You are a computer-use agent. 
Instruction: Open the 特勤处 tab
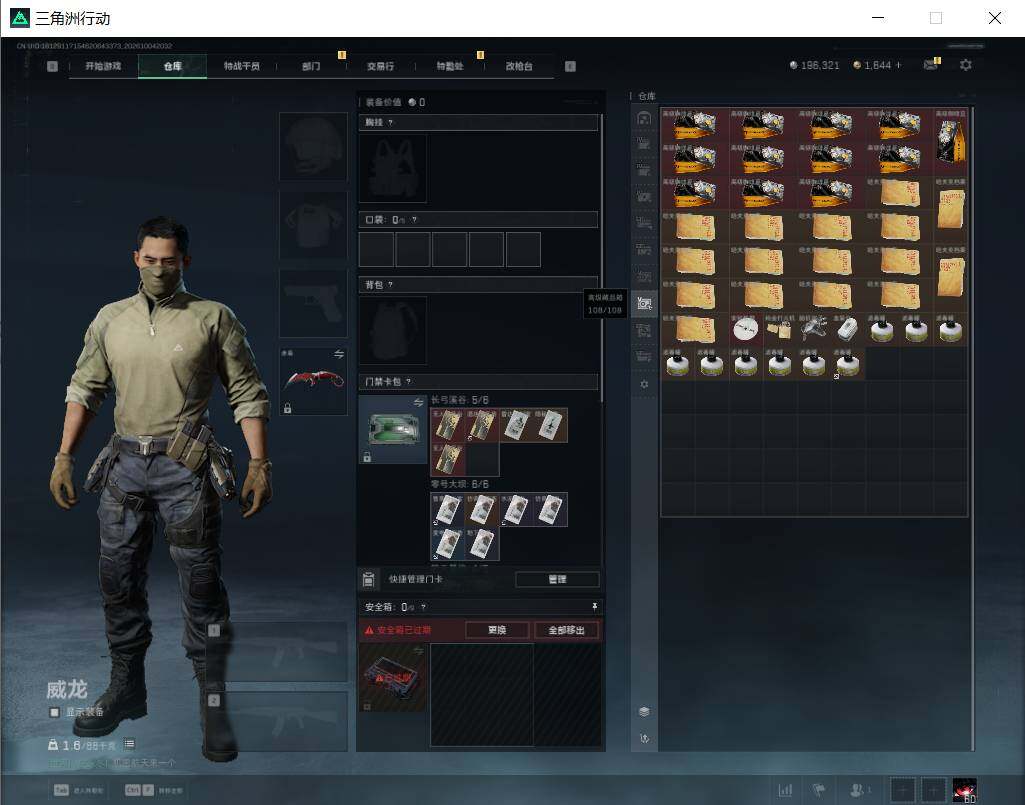click(x=450, y=66)
